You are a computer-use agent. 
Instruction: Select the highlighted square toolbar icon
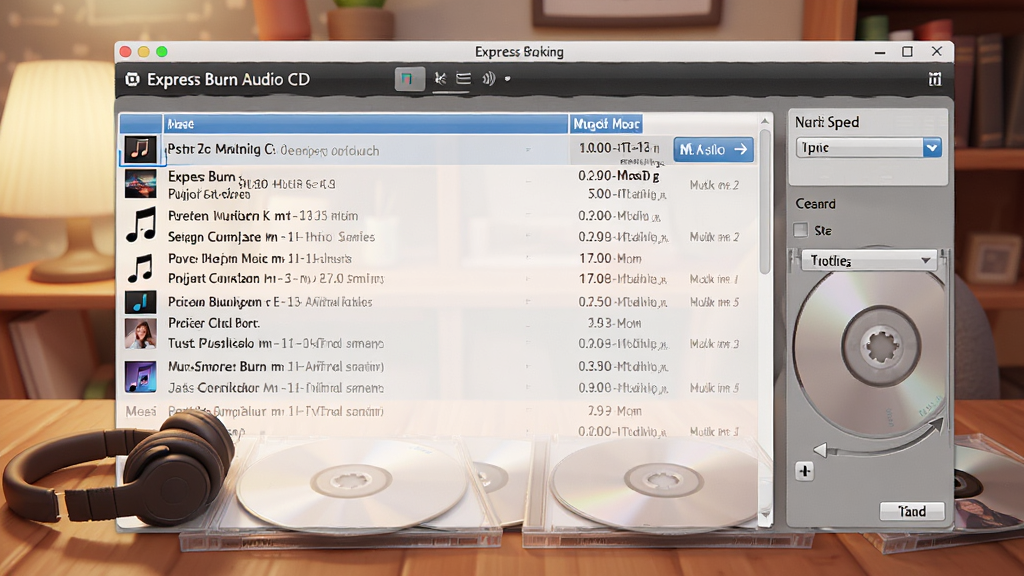pos(409,79)
